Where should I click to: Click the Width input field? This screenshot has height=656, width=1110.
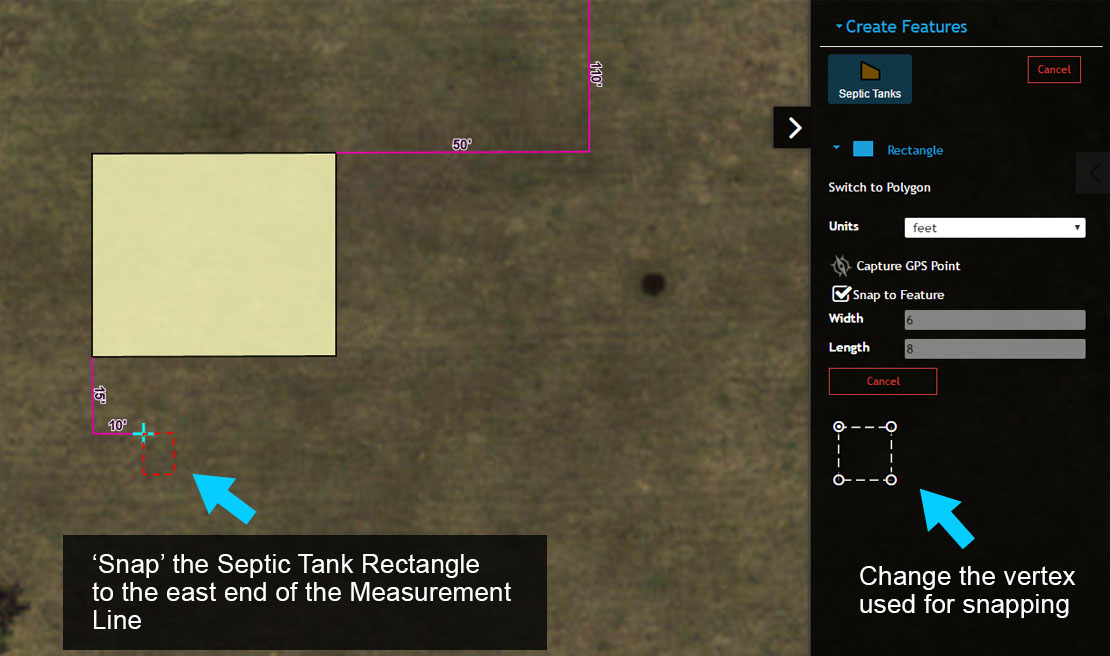point(994,320)
